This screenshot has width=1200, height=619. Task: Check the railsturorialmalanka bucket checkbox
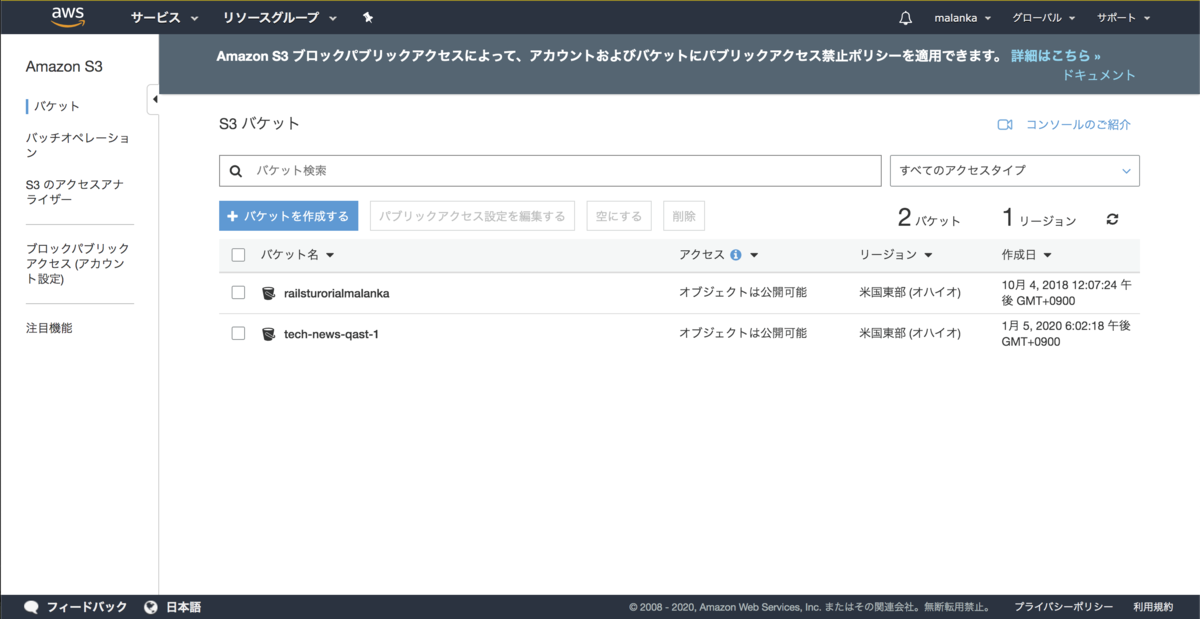[238, 293]
